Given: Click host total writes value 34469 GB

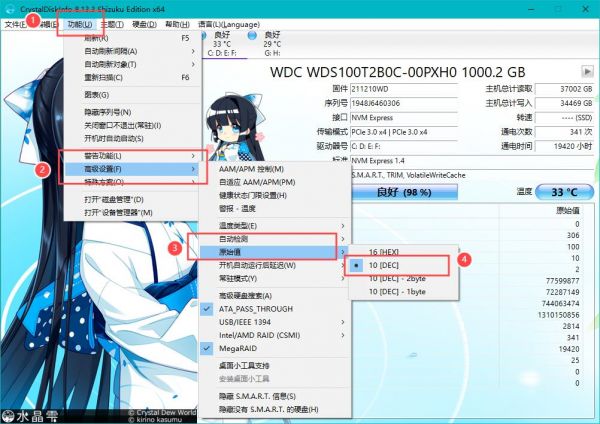Looking at the screenshot, I should pyautogui.click(x=564, y=103).
